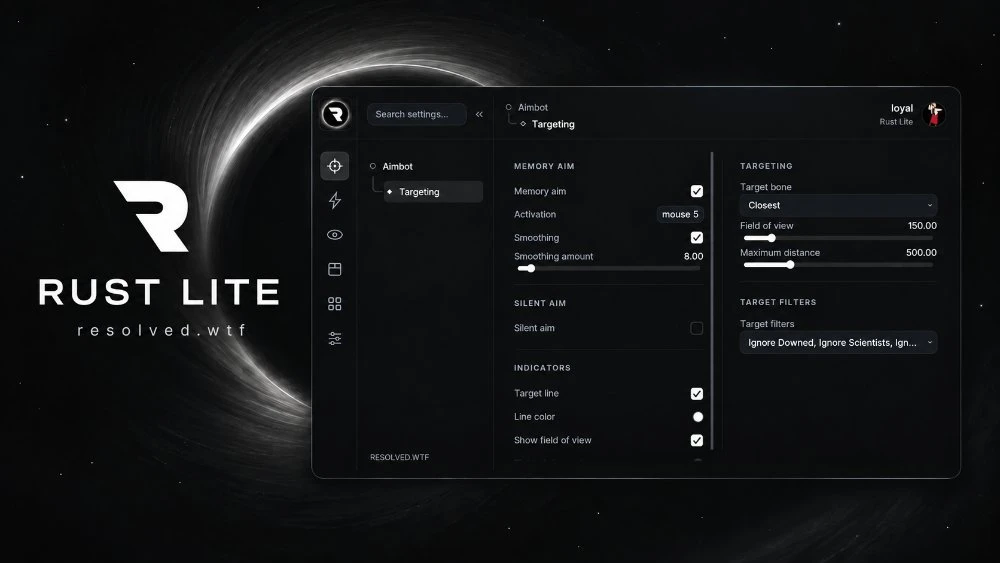Image resolution: width=1000 pixels, height=563 pixels.
Task: Adjust the Smoothing amount slider
Action: 609,268
